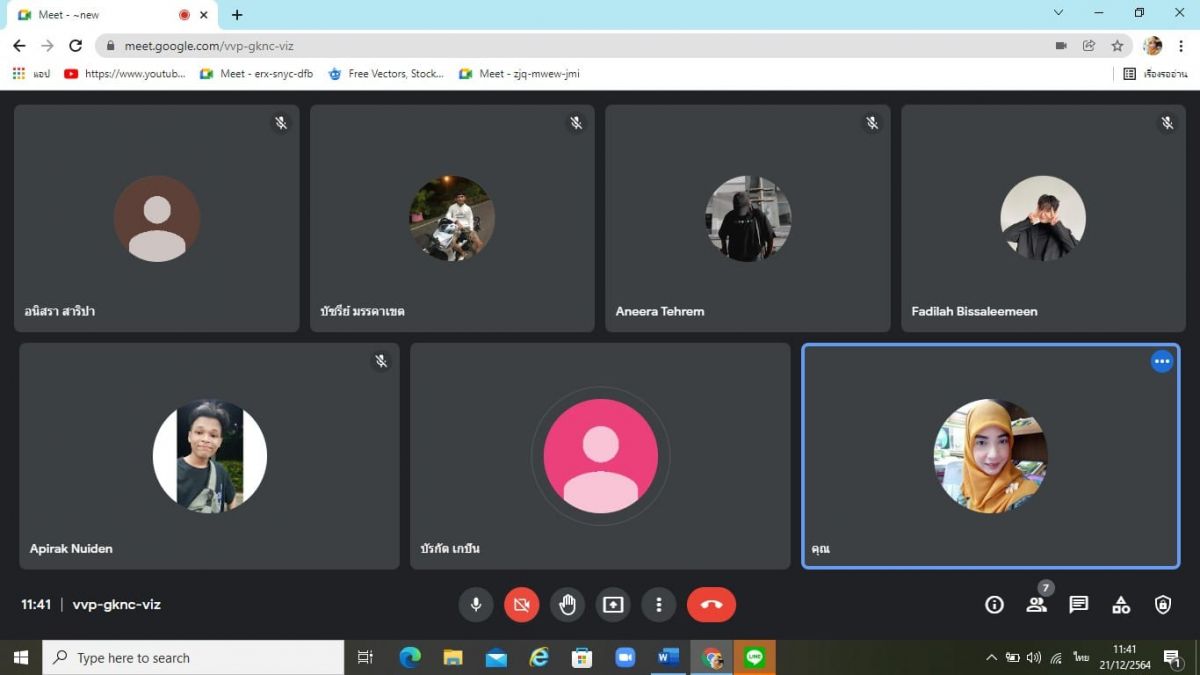Show the participants list panel
This screenshot has height=675, width=1200.
[1036, 605]
